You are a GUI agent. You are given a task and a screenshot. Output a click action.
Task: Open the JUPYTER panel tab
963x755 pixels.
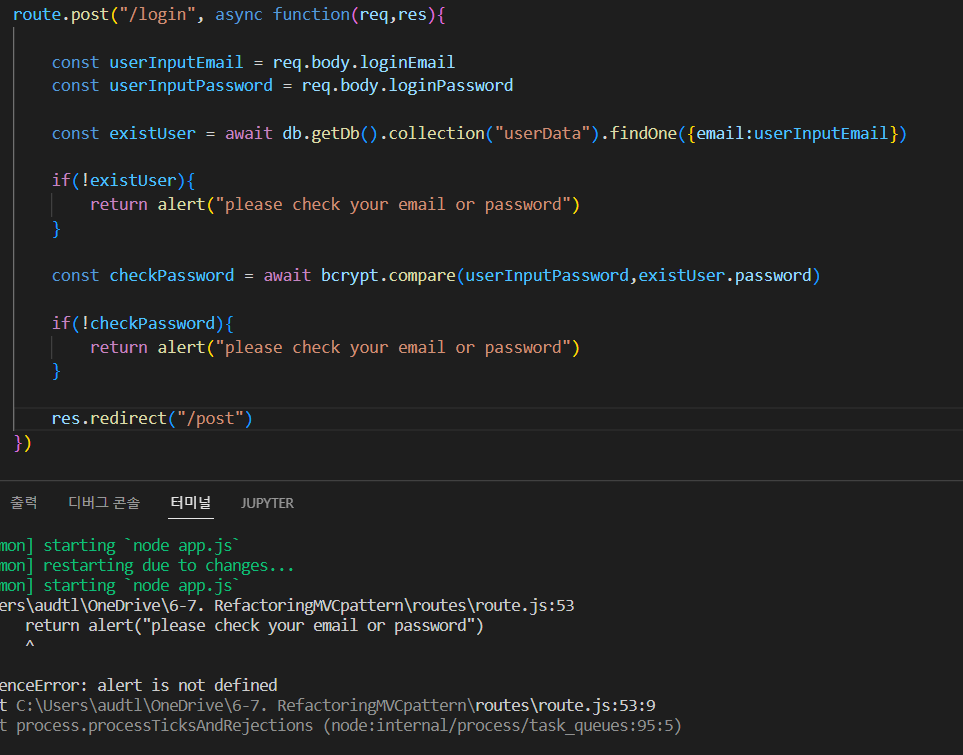click(267, 503)
